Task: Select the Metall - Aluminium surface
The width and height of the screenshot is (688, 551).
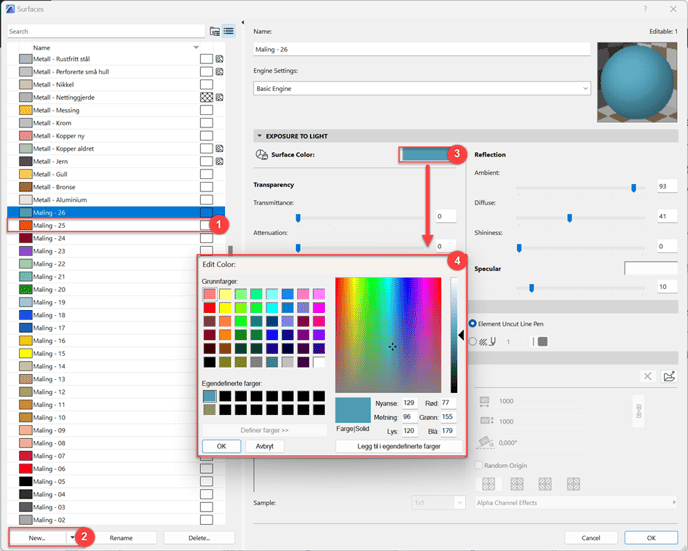Action: [x=116, y=200]
